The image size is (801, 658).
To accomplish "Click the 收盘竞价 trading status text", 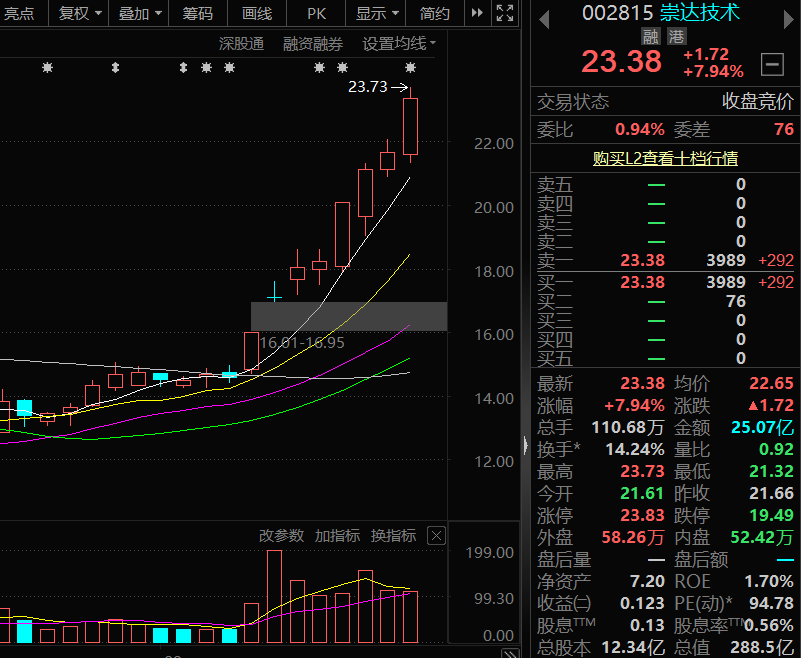I will click(758, 101).
